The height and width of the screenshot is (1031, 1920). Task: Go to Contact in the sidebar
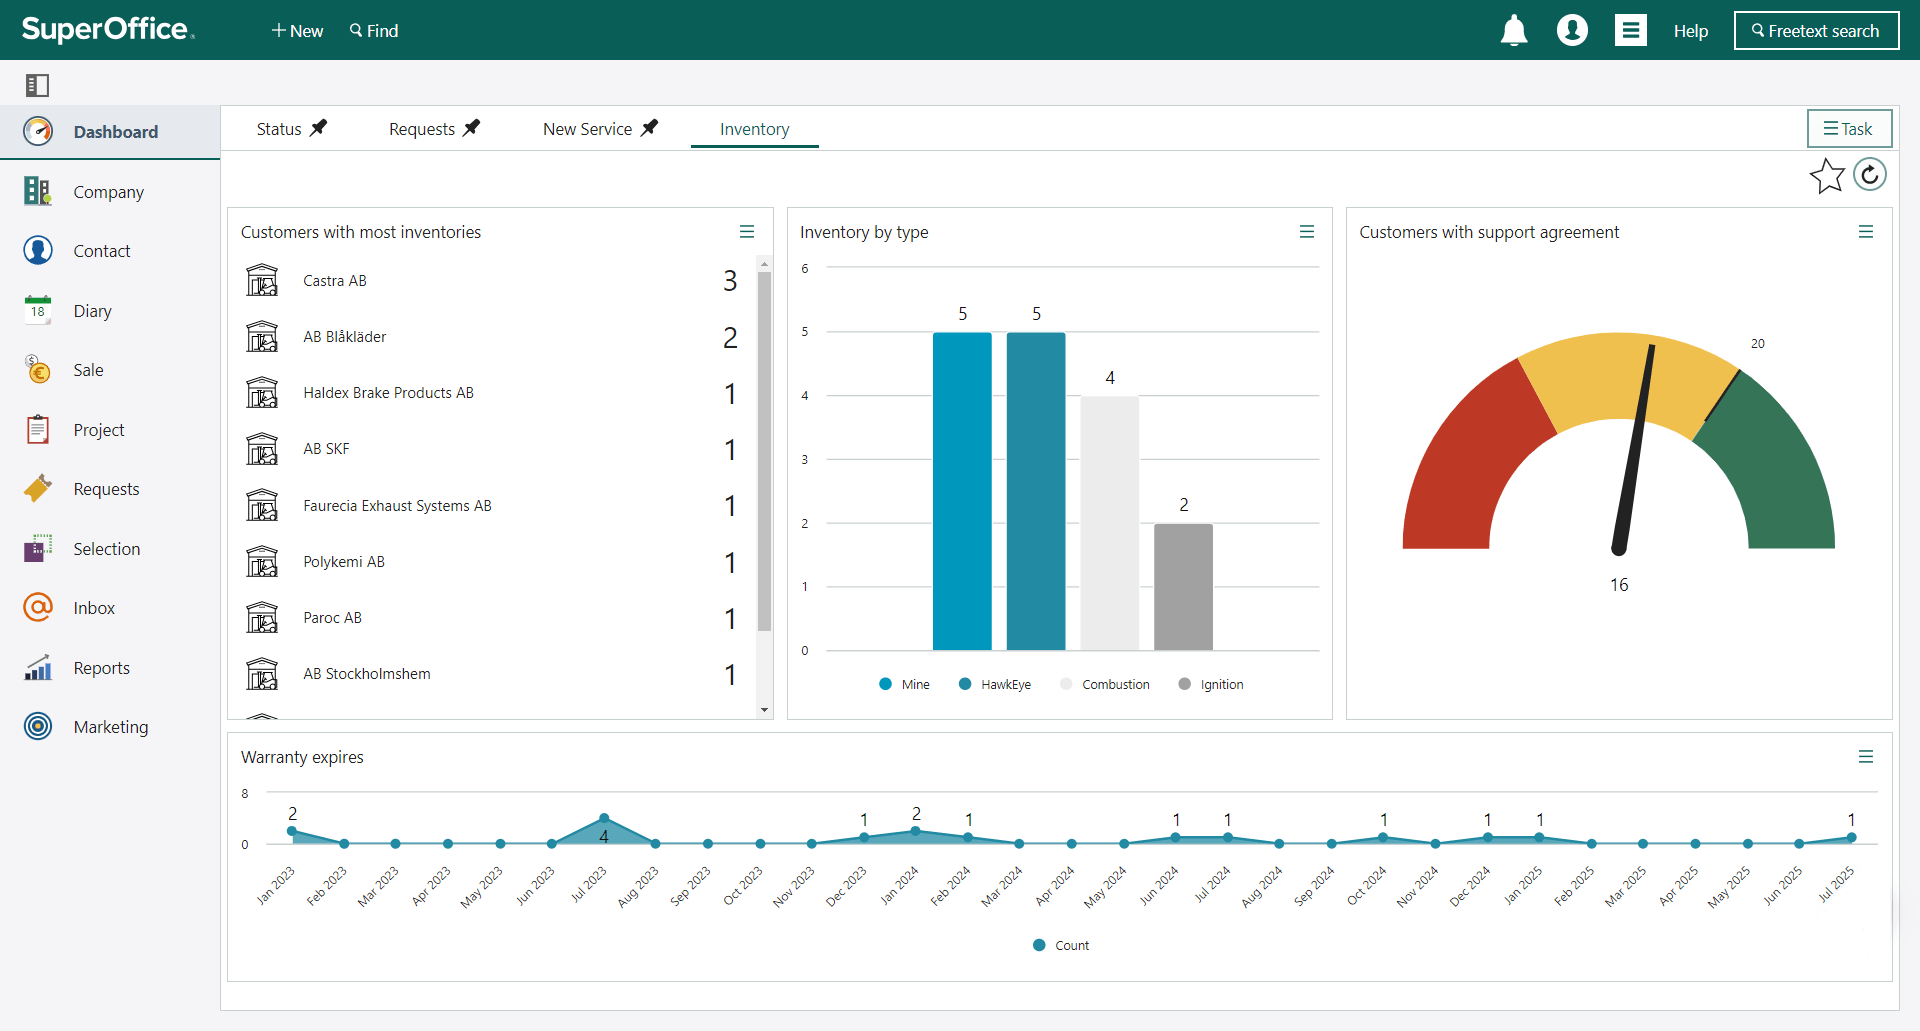pyautogui.click(x=101, y=251)
